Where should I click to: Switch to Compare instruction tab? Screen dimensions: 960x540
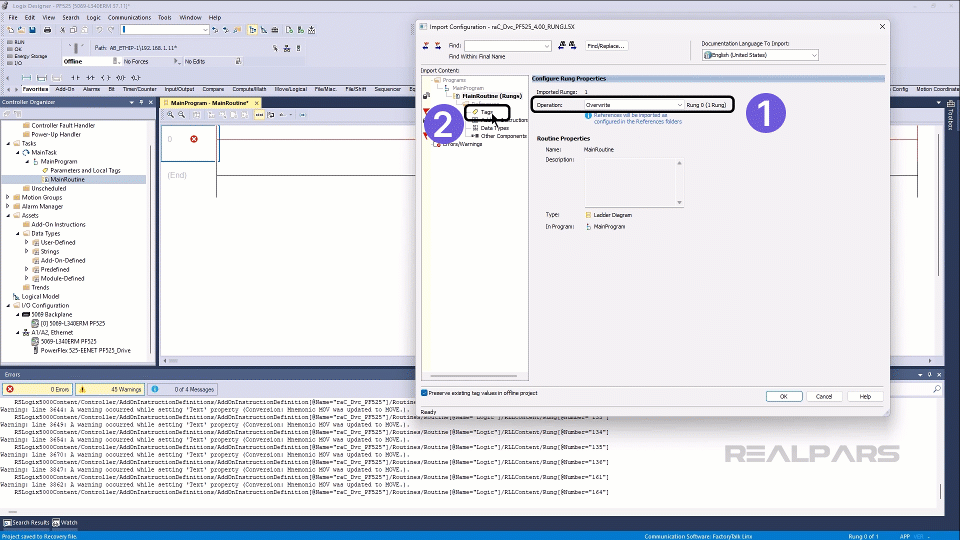[x=213, y=89]
